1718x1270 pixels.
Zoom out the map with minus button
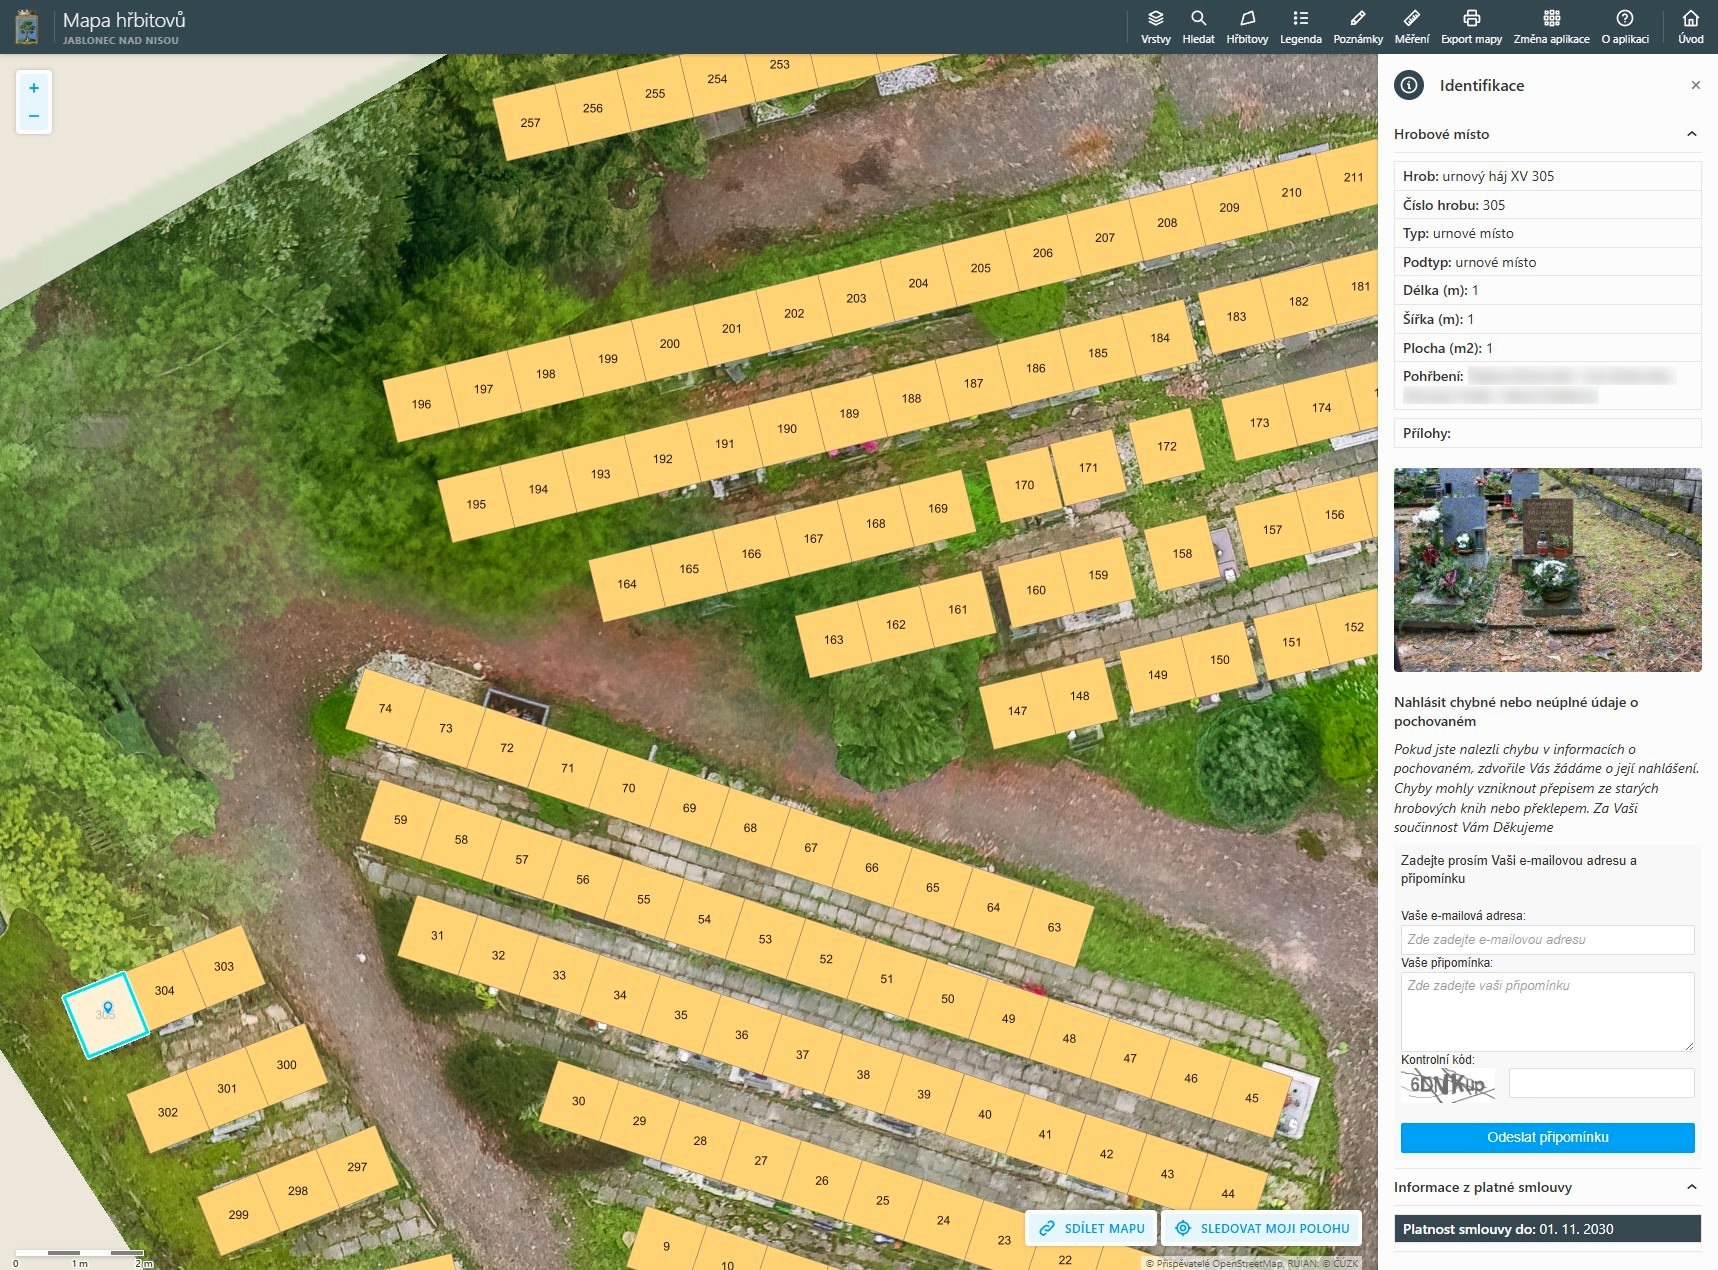pyautogui.click(x=34, y=116)
